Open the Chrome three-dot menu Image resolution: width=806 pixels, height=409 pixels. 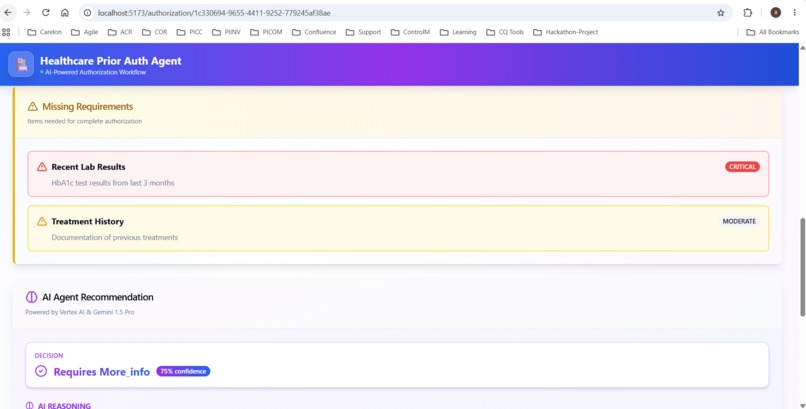(x=795, y=13)
